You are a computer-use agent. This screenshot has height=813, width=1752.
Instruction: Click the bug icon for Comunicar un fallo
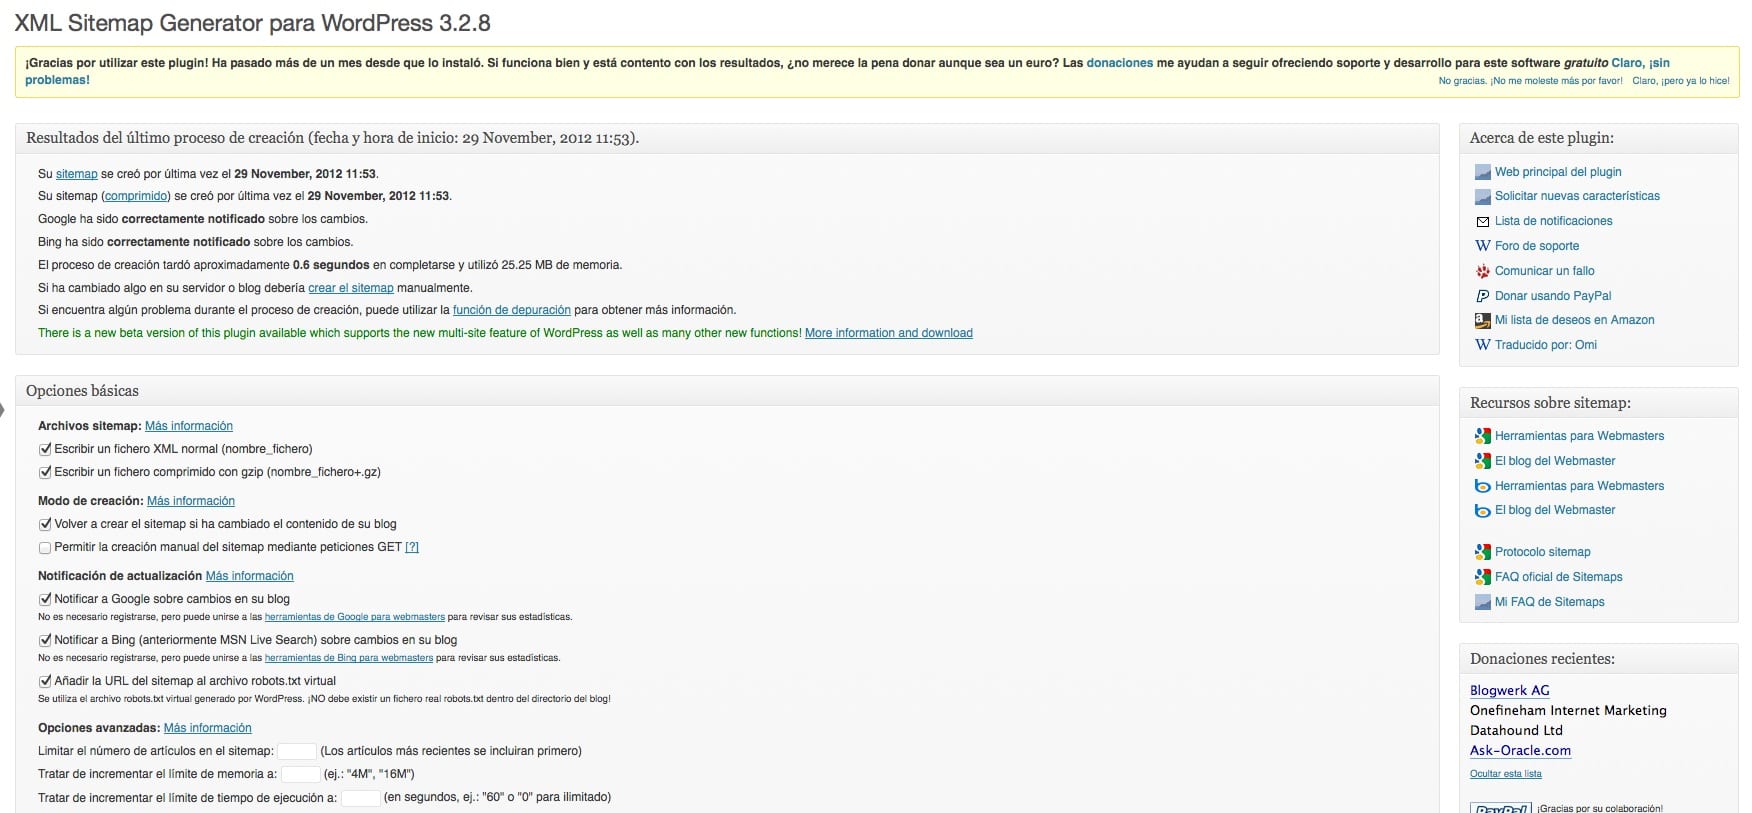[x=1482, y=271]
